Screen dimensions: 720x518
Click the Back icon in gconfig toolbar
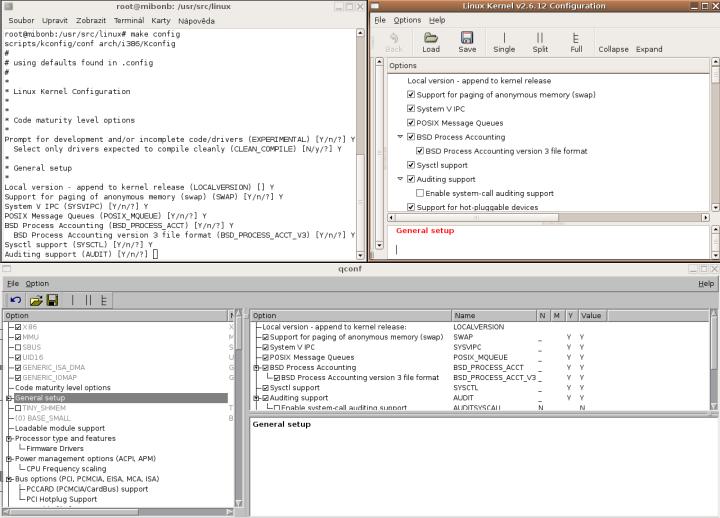tap(394, 37)
